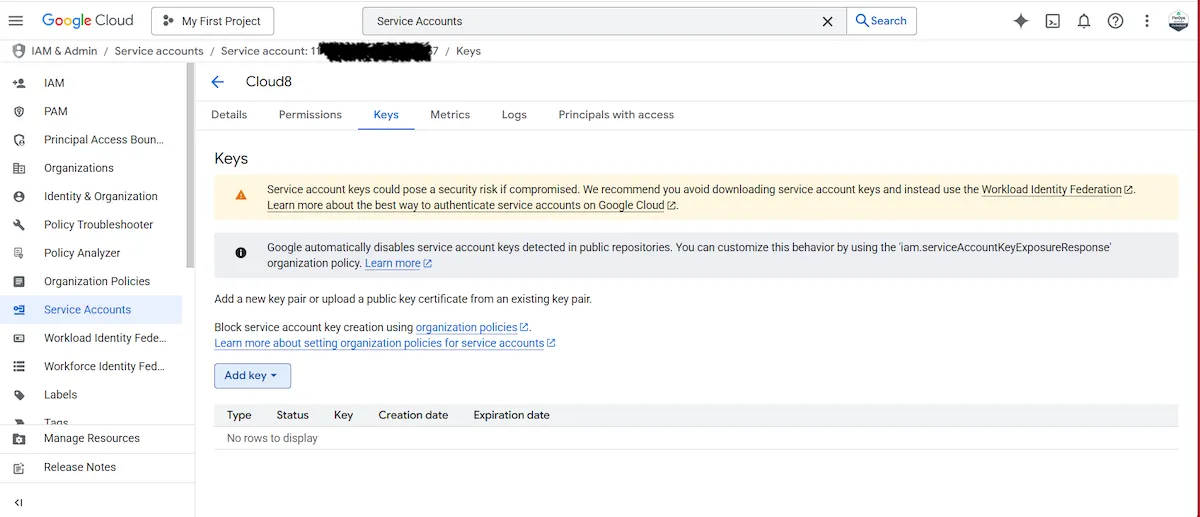Open authenticate service accounts best way link
Viewport: 1200px width, 517px height.
[472, 205]
